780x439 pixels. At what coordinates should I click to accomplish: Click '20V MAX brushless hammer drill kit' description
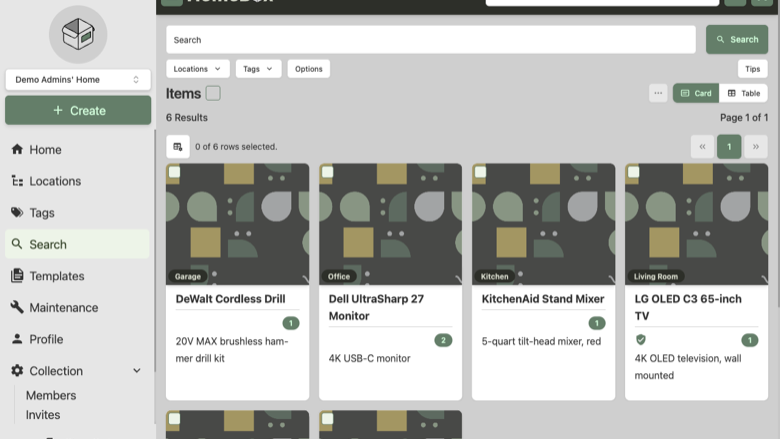coord(232,350)
